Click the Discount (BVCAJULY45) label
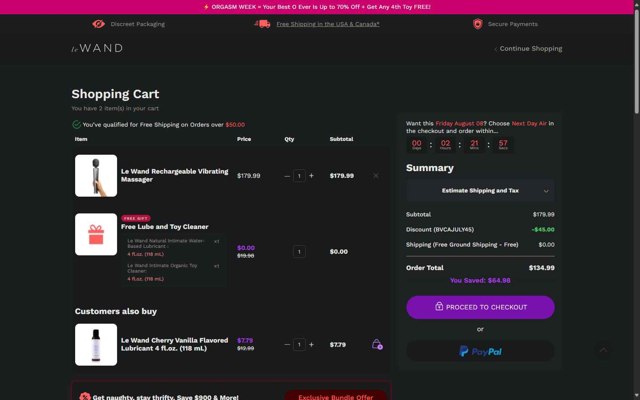 click(x=440, y=229)
